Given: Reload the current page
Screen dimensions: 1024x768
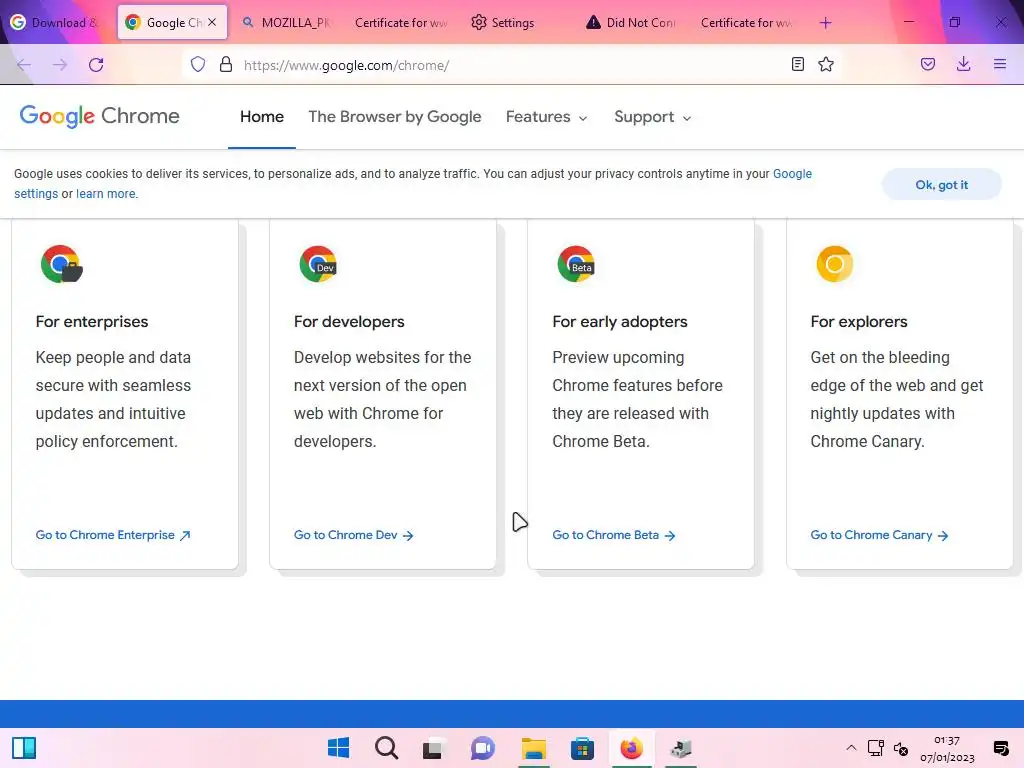Looking at the screenshot, I should (x=96, y=65).
